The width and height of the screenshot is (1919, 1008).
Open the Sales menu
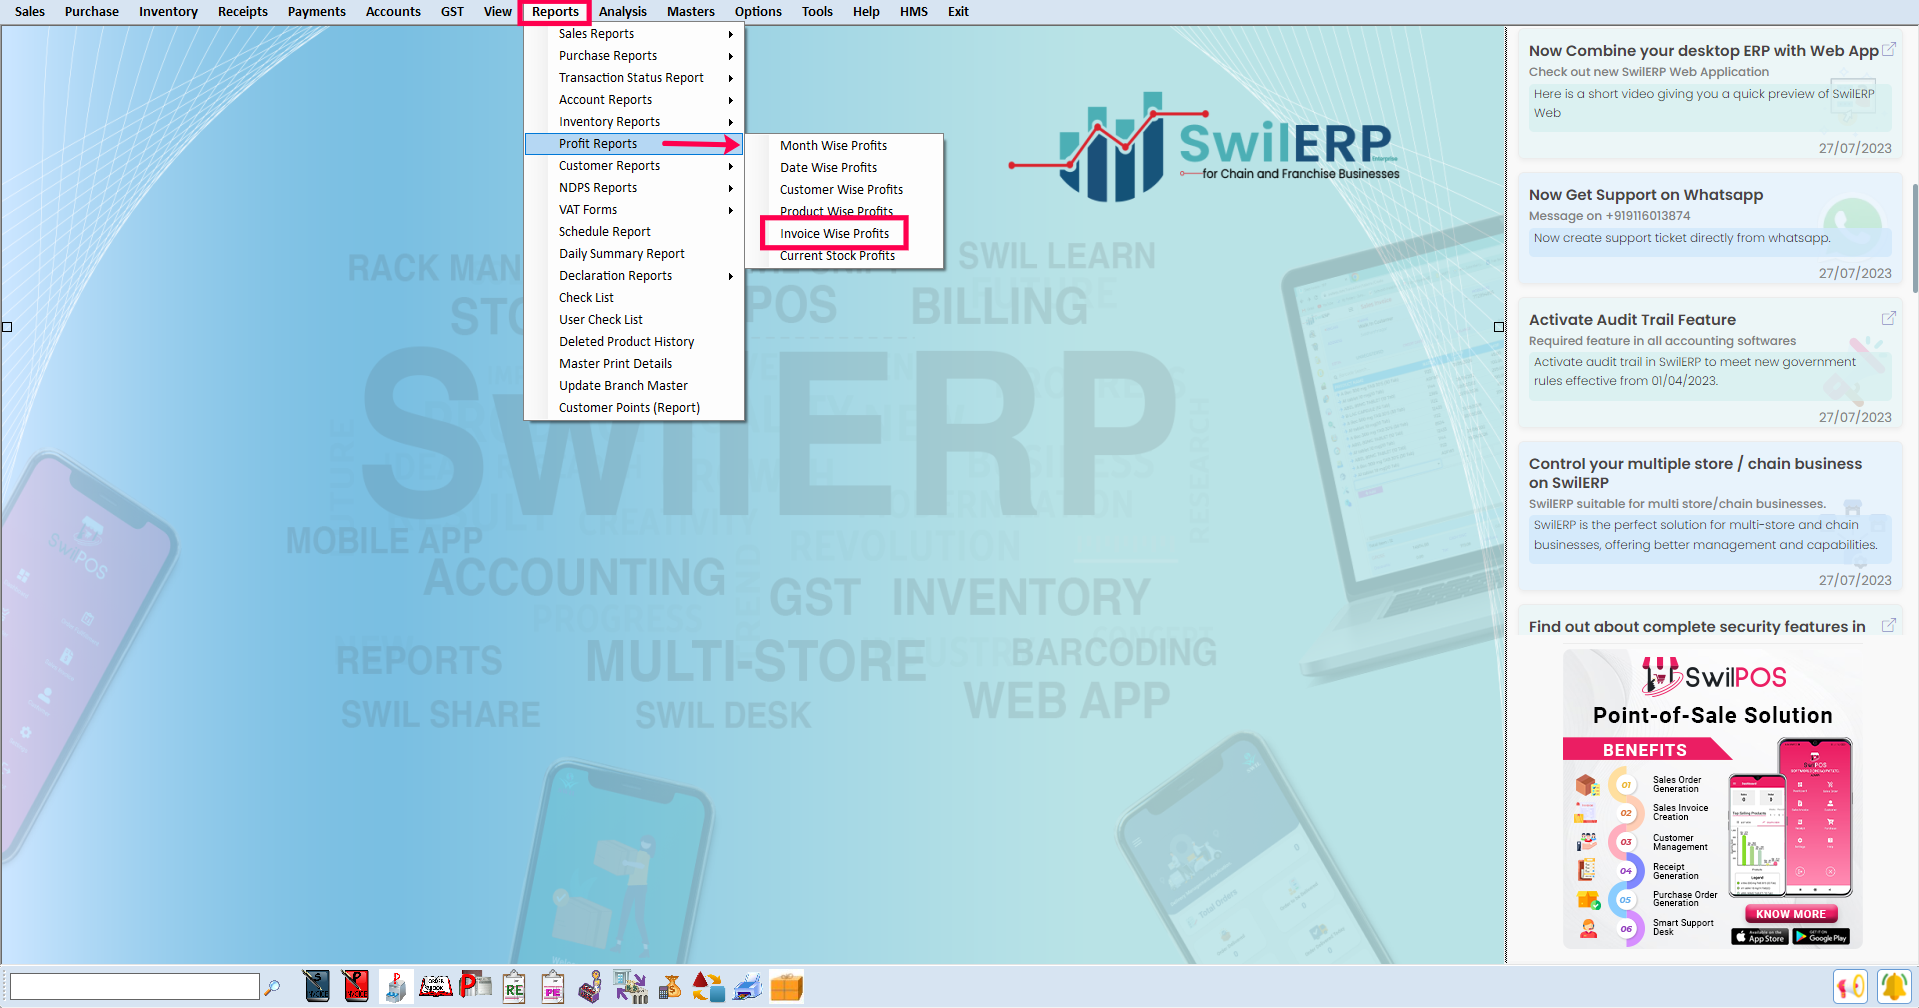(x=30, y=12)
